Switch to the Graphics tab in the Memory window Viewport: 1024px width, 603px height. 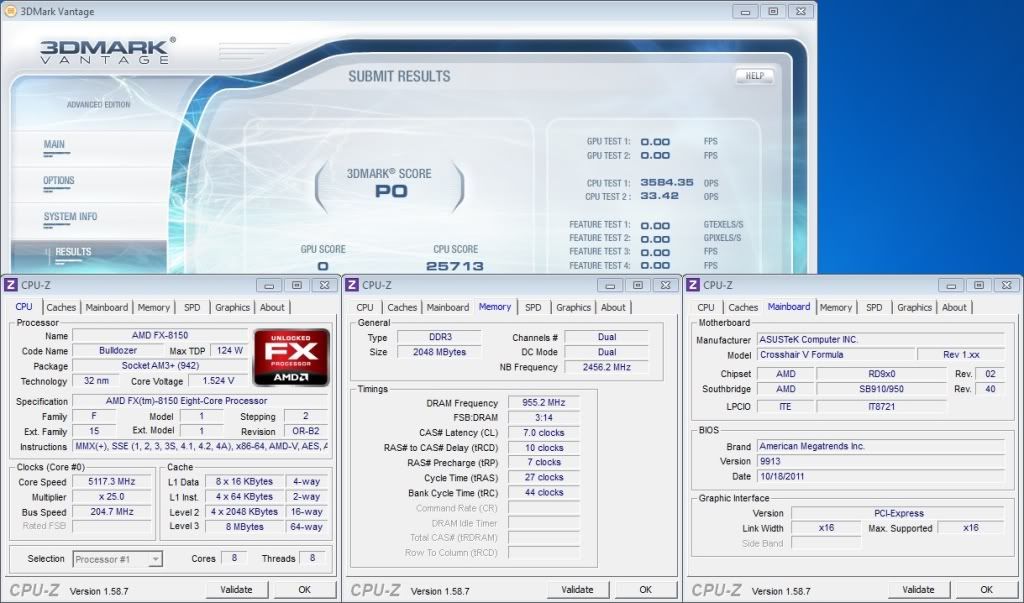(x=576, y=307)
